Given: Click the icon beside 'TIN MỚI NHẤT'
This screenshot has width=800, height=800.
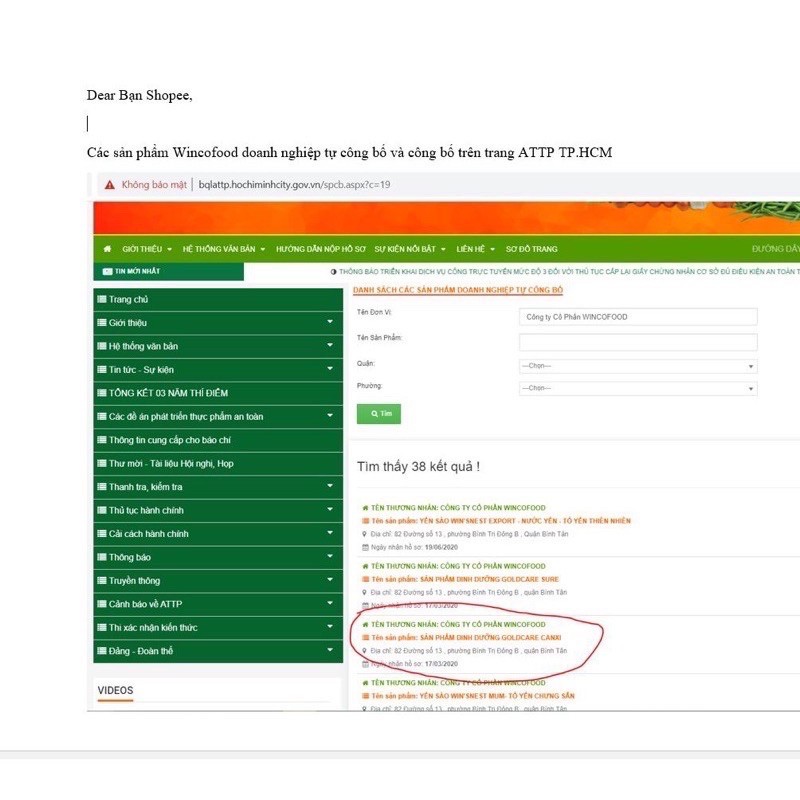Looking at the screenshot, I should pos(107,271).
